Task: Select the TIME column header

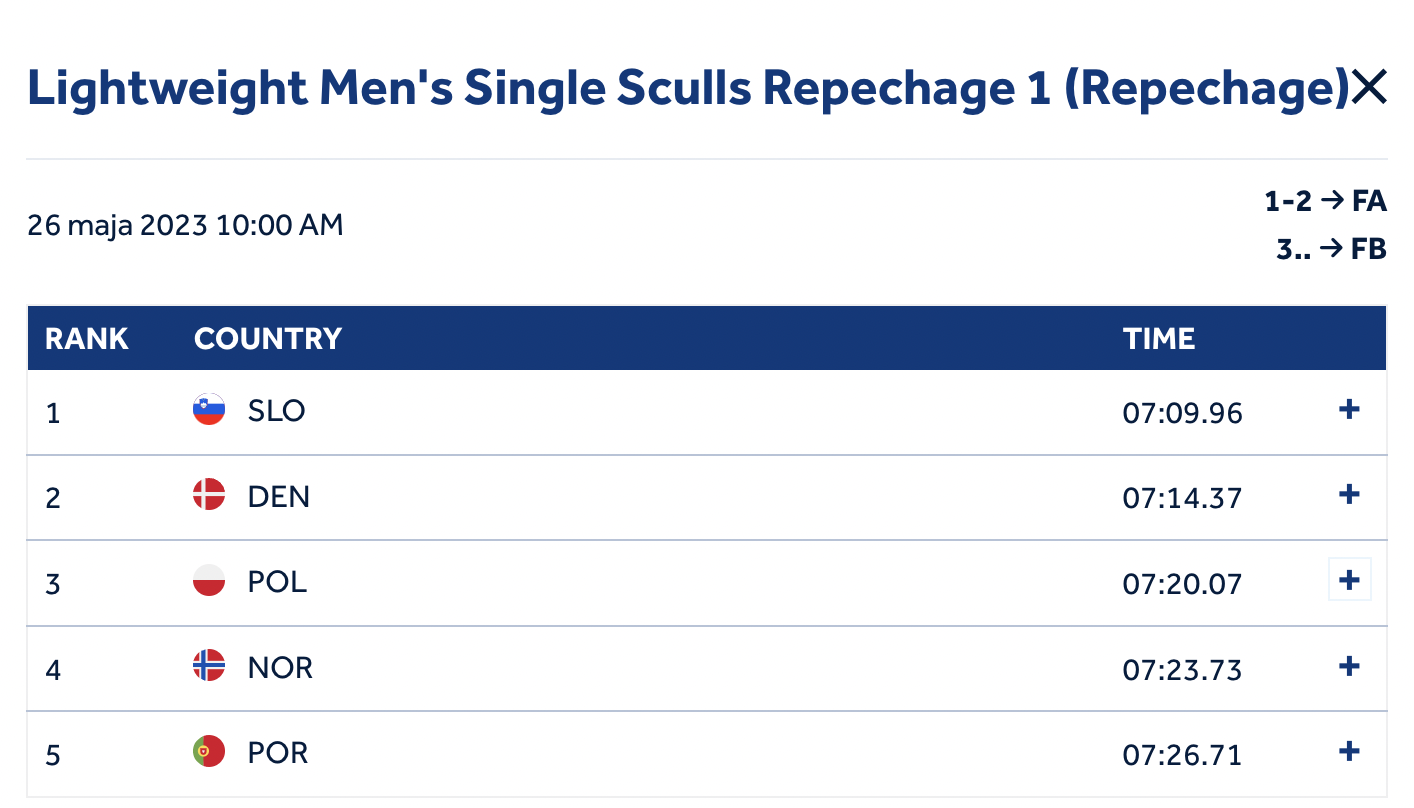Action: [1159, 339]
